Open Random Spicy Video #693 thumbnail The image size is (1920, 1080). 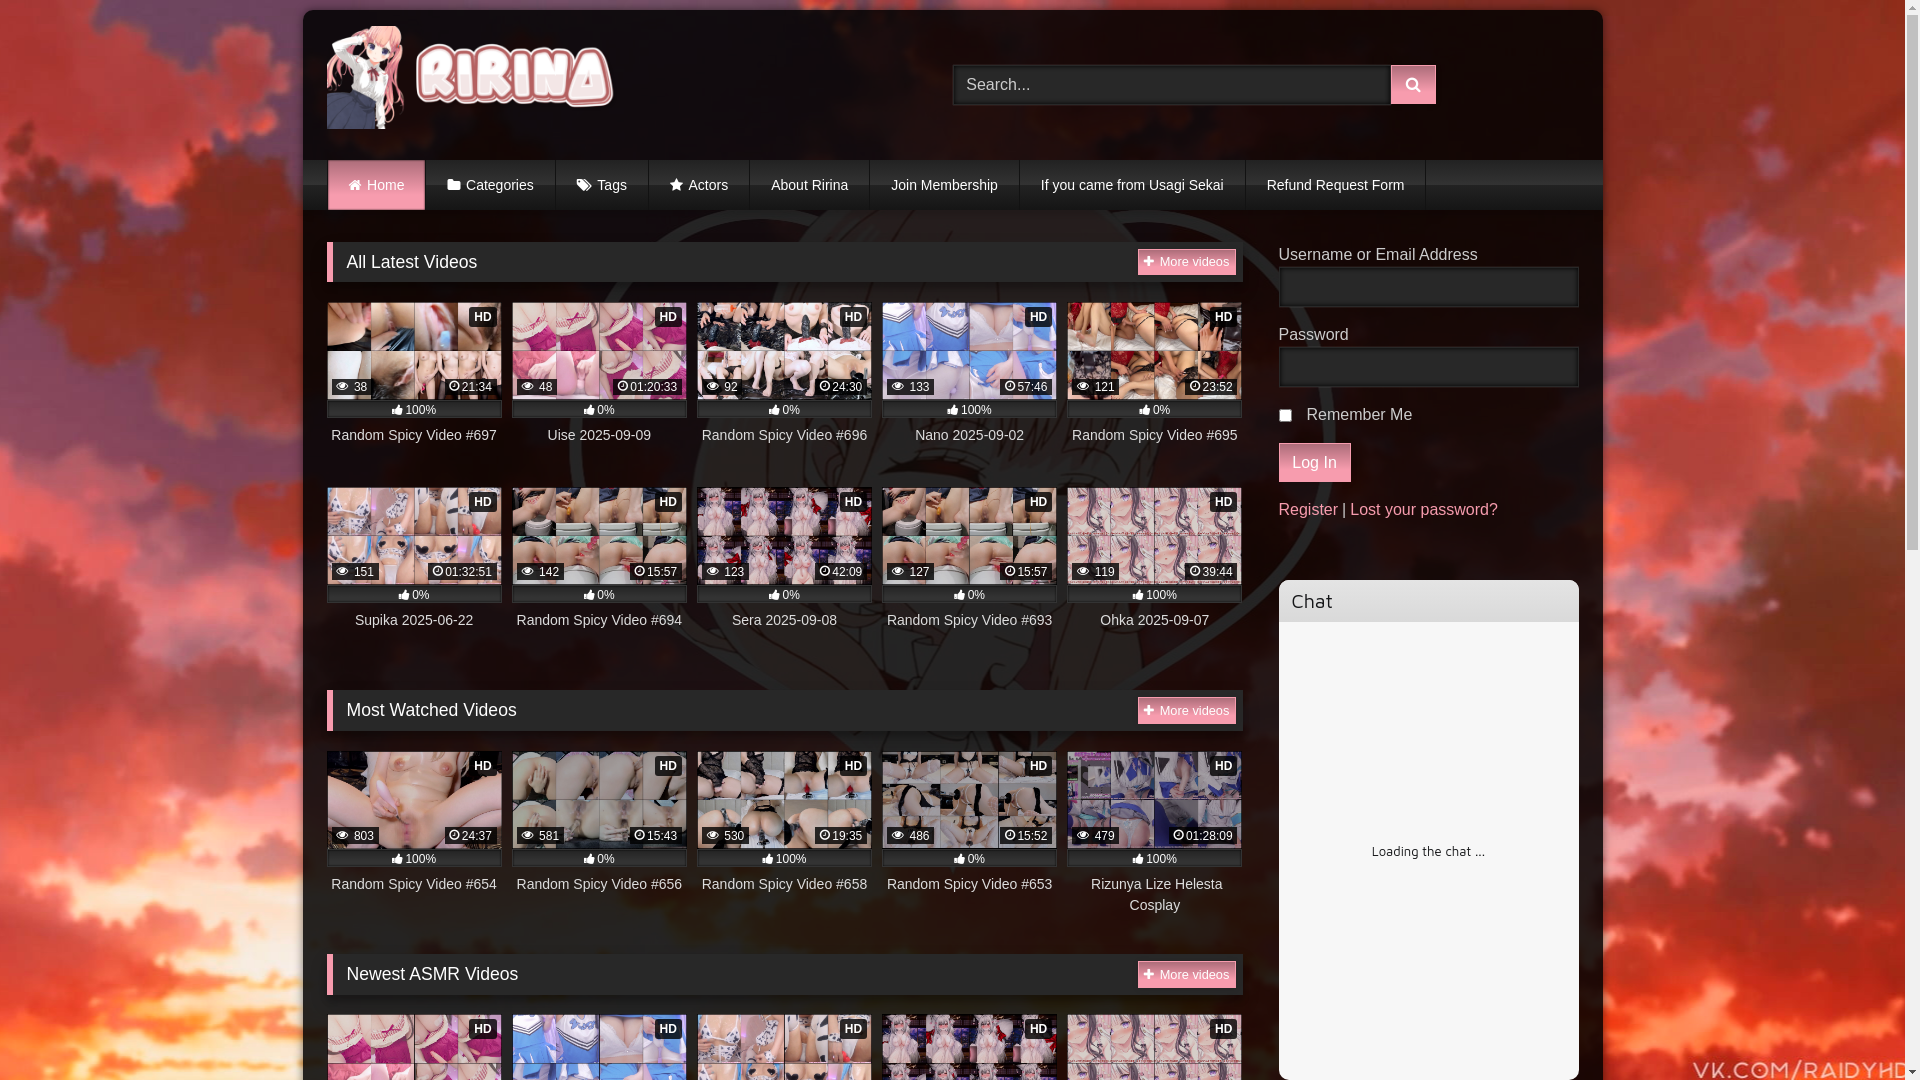coord(969,536)
